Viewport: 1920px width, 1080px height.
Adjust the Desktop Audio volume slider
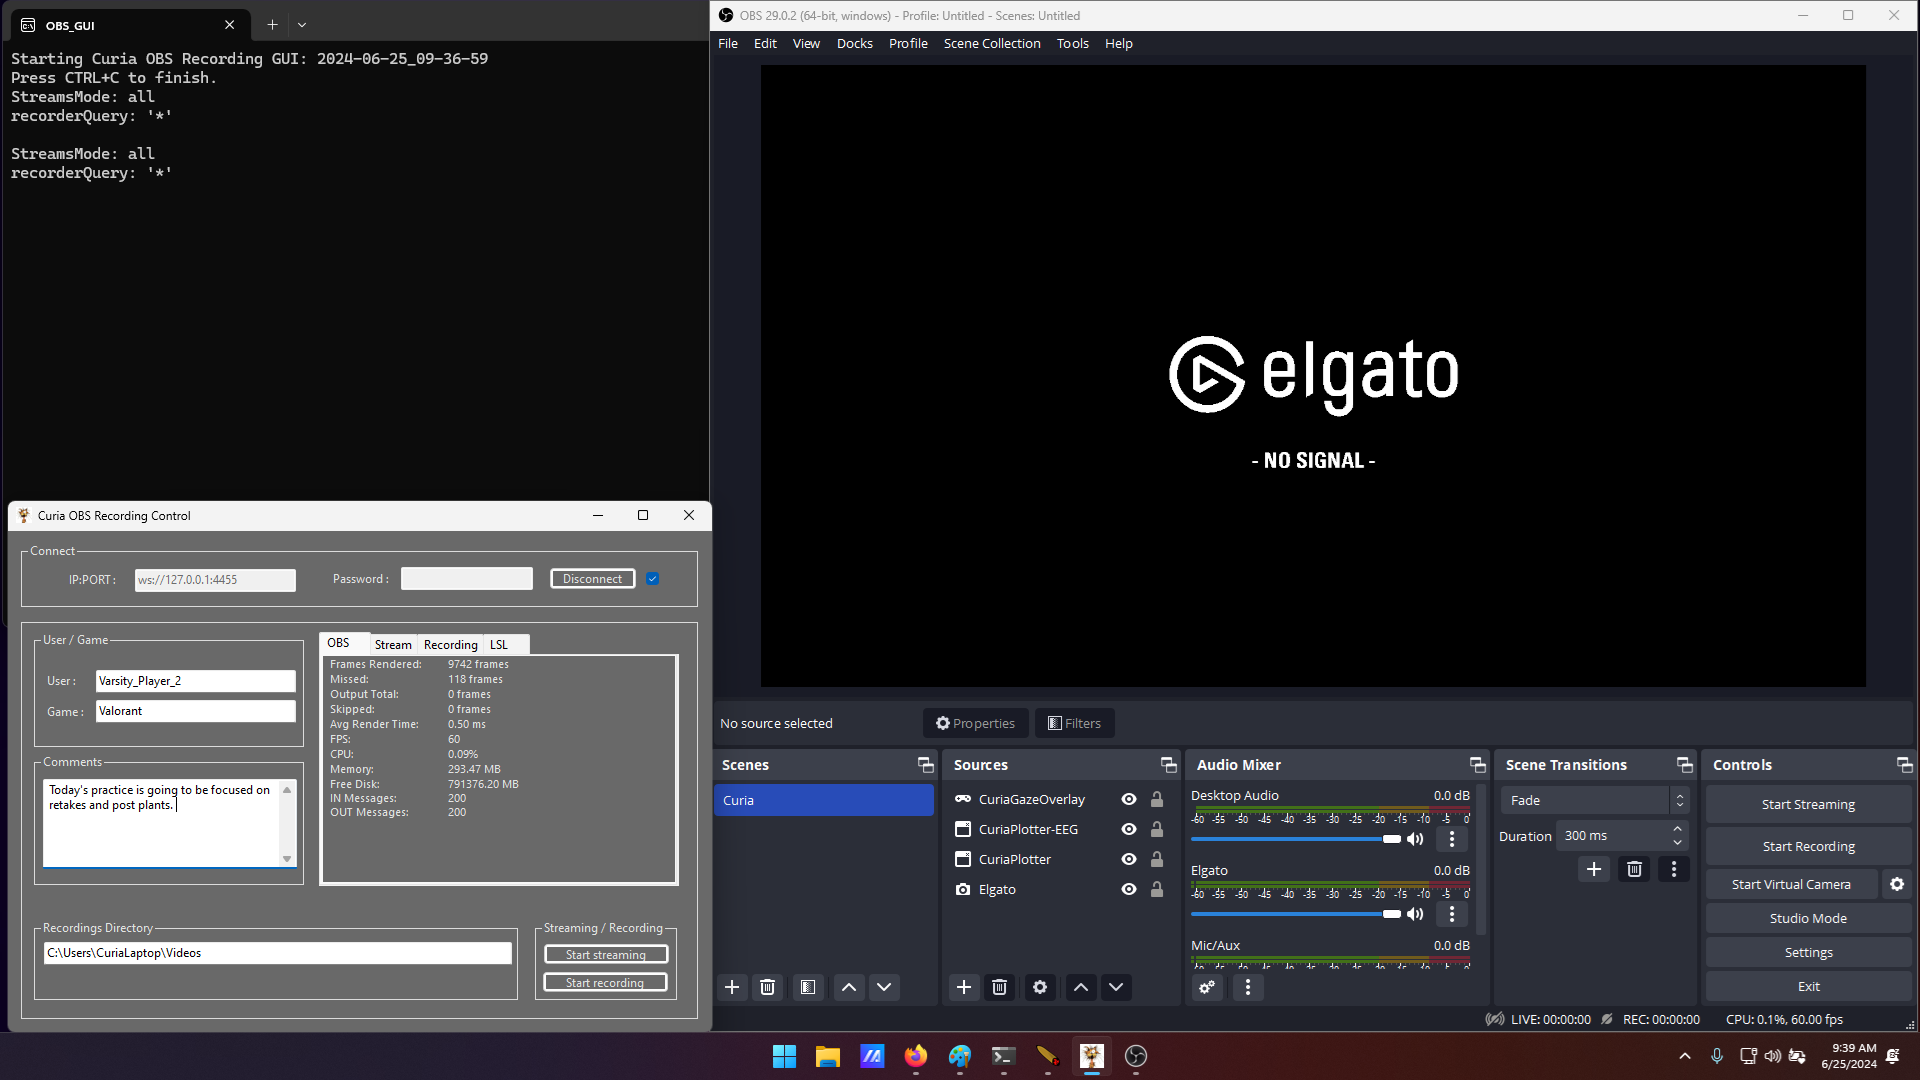pos(1296,839)
